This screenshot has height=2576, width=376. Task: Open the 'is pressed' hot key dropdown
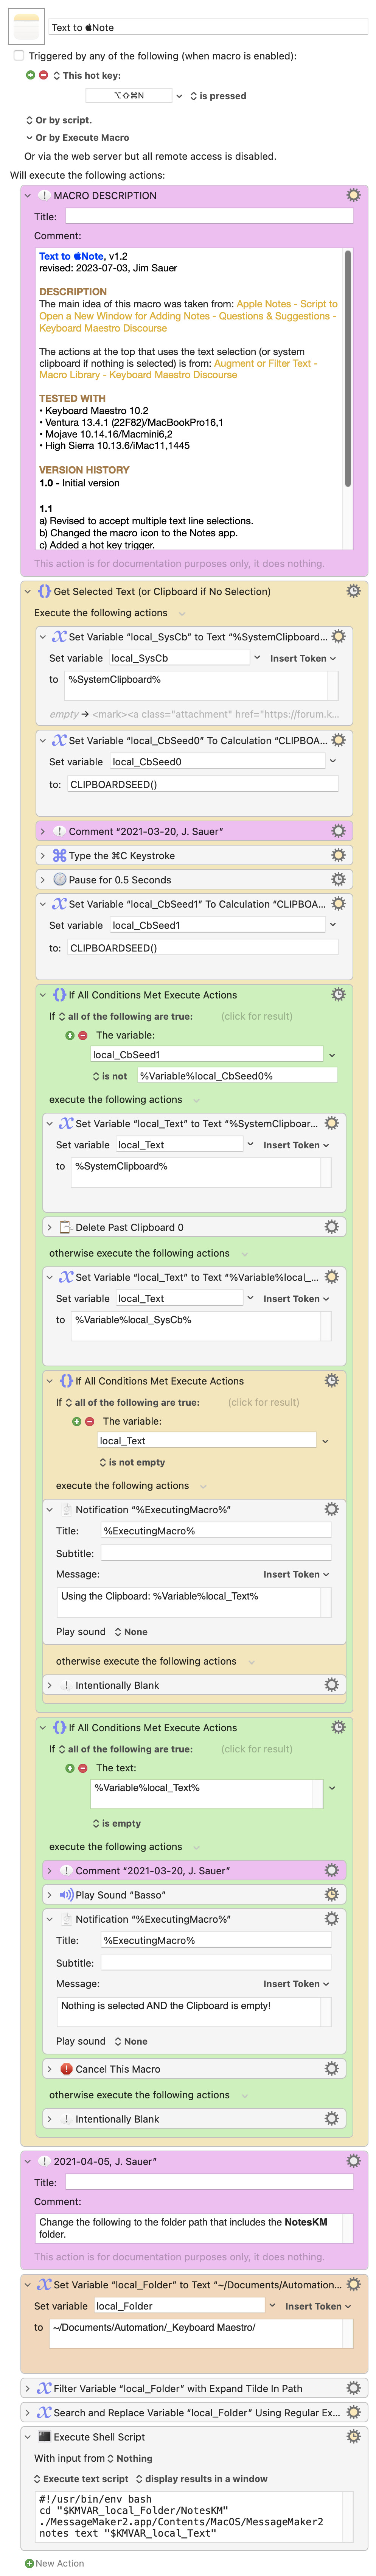pyautogui.click(x=217, y=96)
